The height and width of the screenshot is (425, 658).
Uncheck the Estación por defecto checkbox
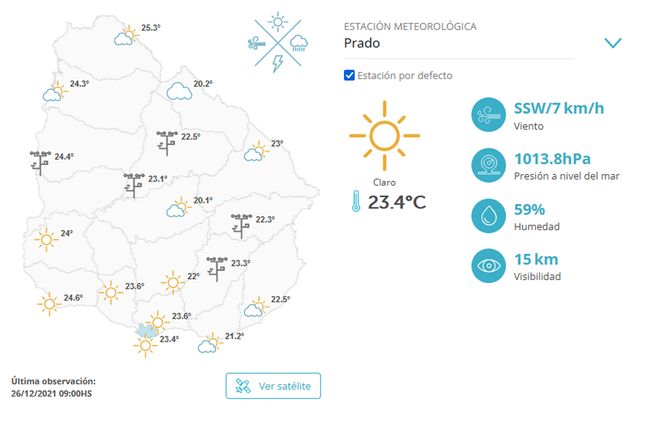click(349, 76)
